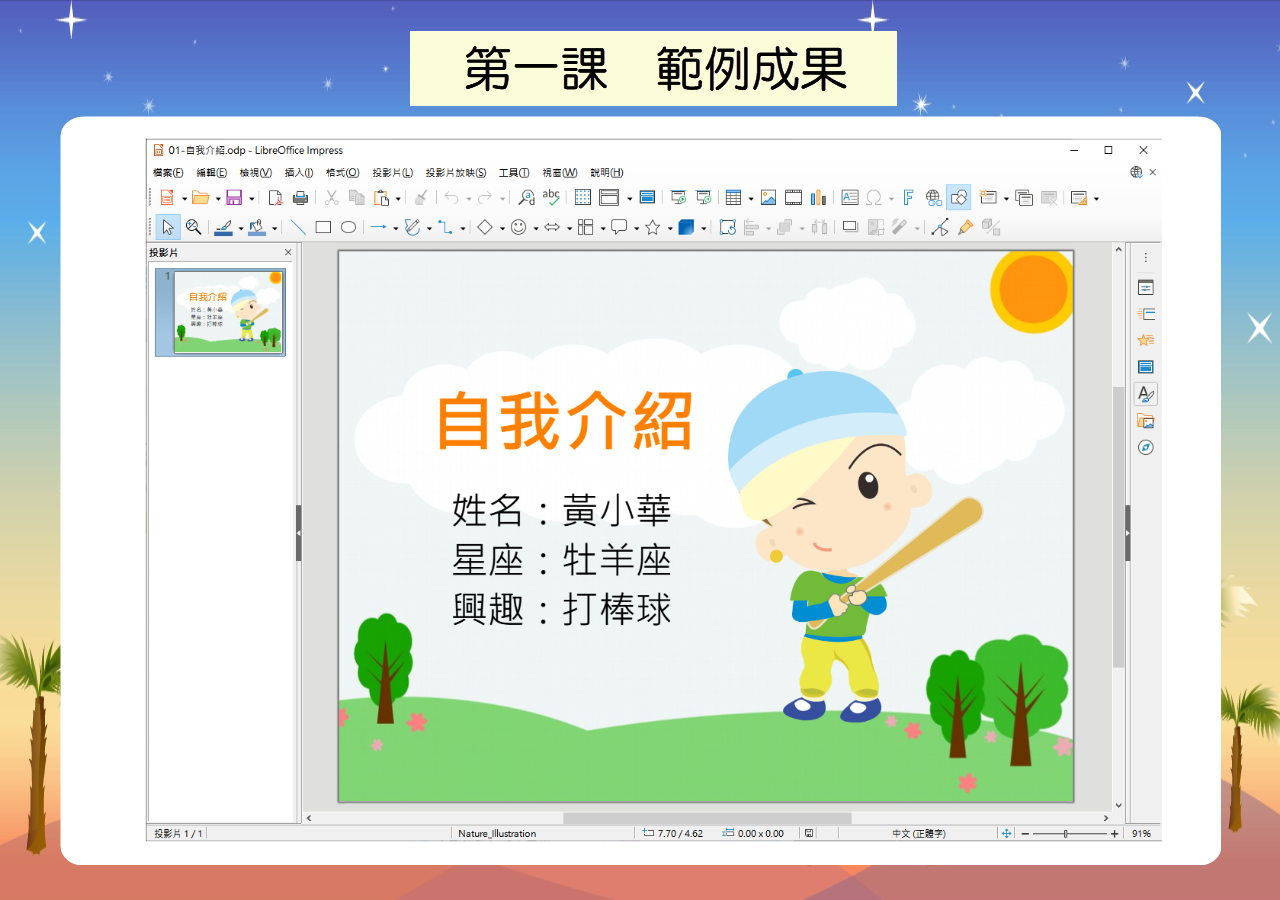Adjust the zoom slider handle
1280x900 pixels.
pyautogui.click(x=1067, y=833)
